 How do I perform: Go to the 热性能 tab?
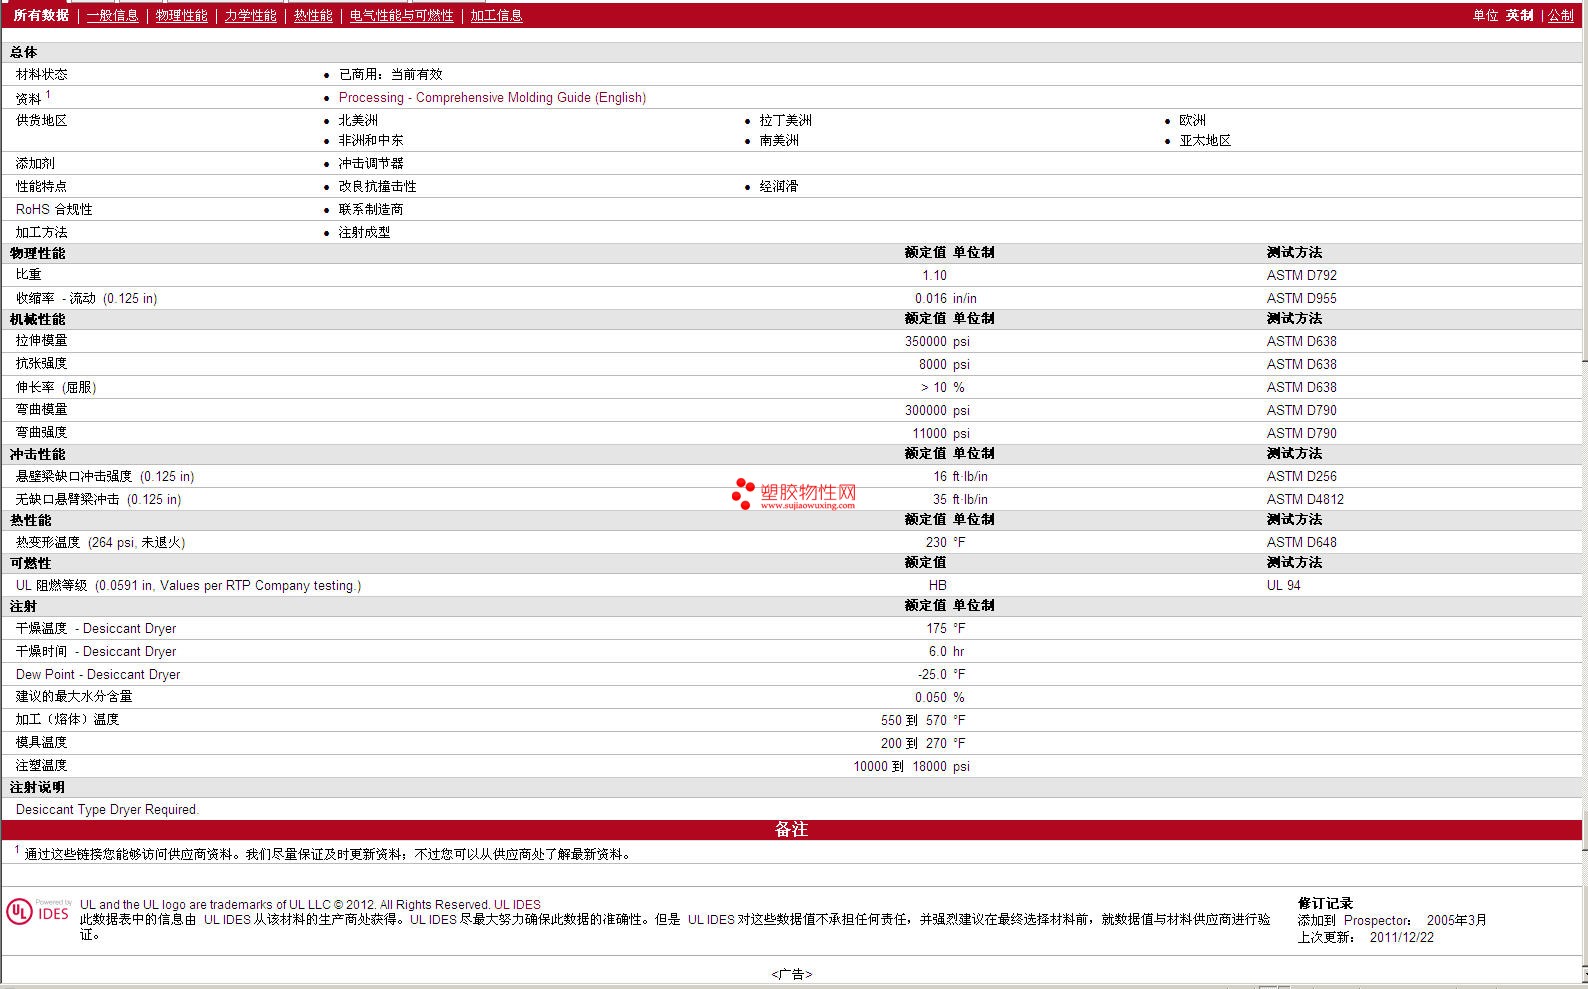click(313, 15)
